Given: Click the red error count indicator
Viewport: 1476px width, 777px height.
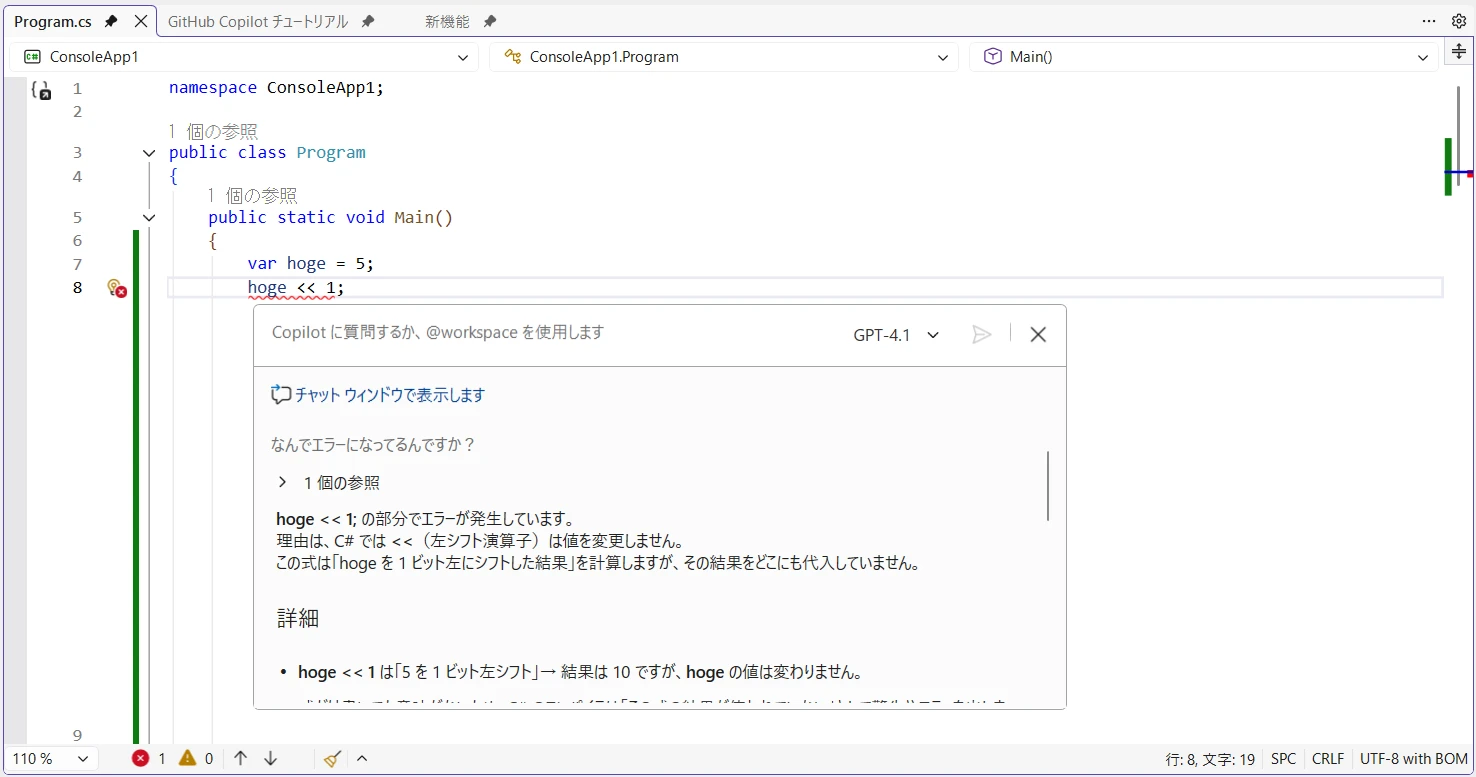Looking at the screenshot, I should click(149, 759).
